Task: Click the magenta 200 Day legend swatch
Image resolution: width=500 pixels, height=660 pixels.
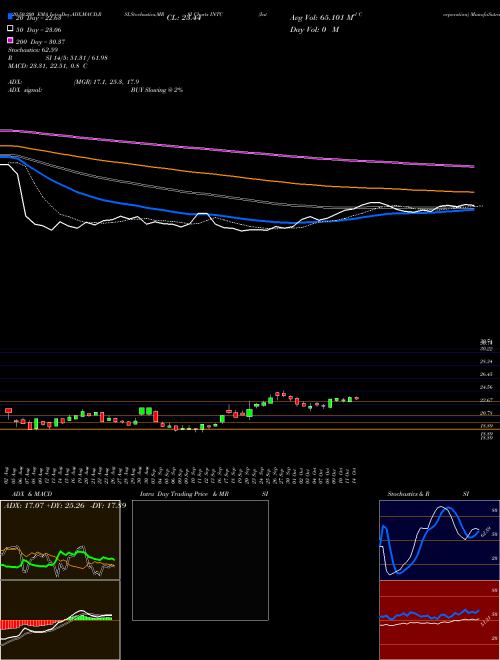Action: pyautogui.click(x=10, y=40)
